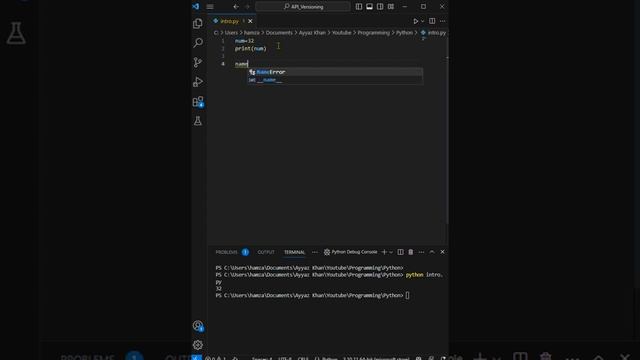Click the Python language mode status entry
Viewport: 640px width, 360px height.
pos(327,358)
